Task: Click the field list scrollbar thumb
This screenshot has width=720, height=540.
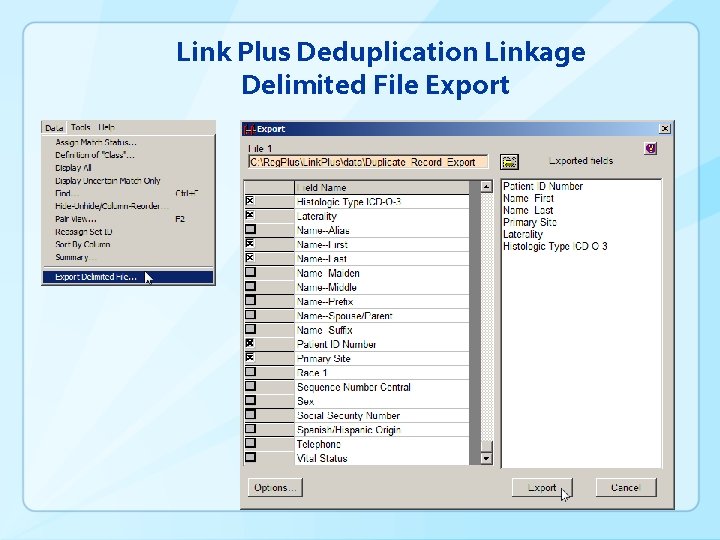Action: (x=486, y=446)
